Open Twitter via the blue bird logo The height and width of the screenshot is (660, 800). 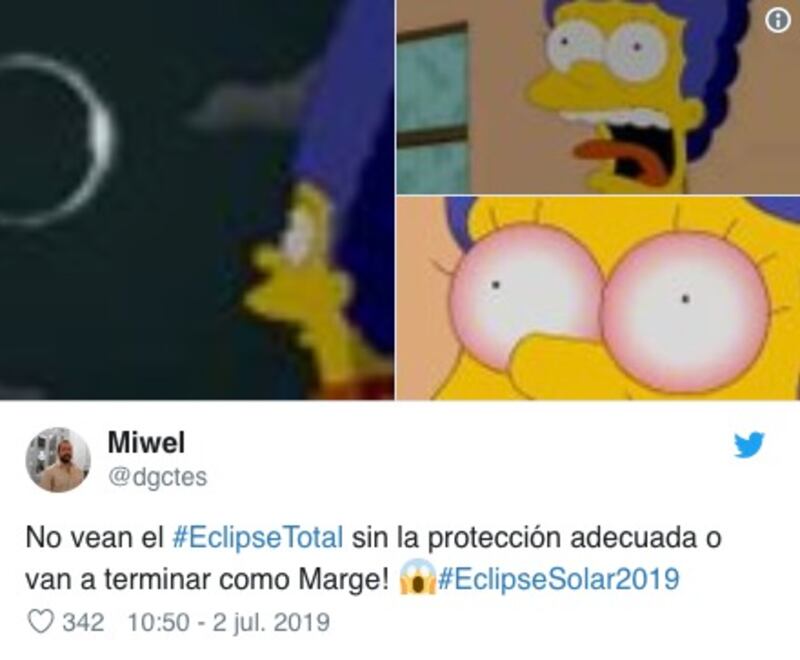coord(749,445)
